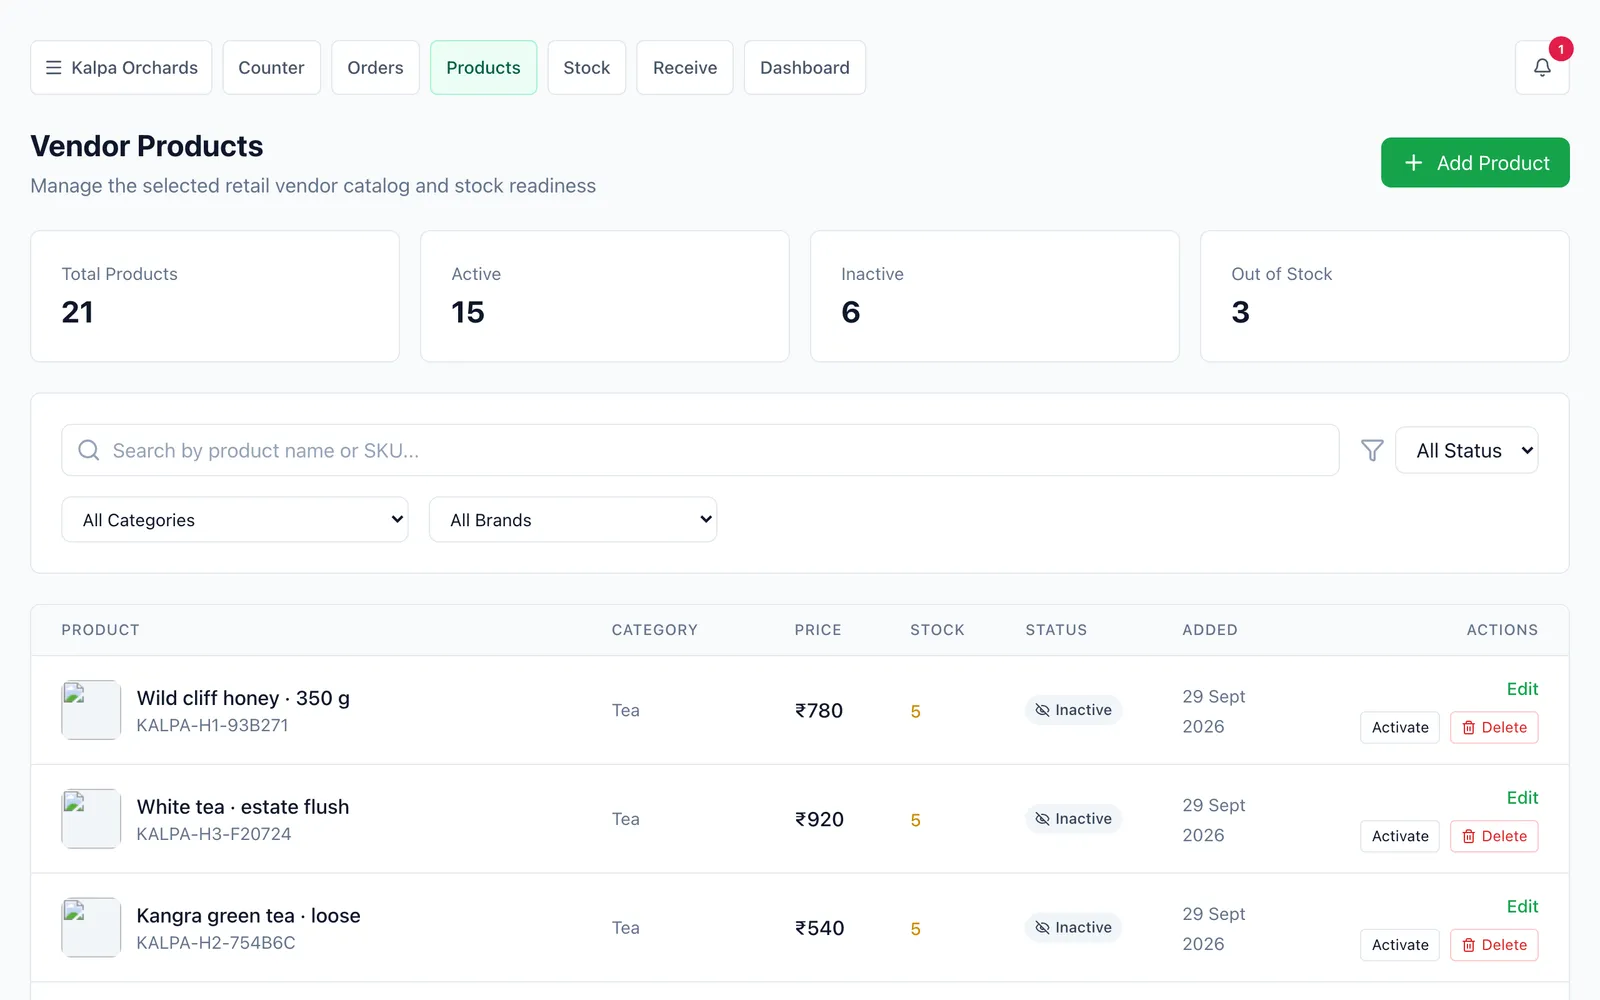Edit White tea estate flush
Image resolution: width=1600 pixels, height=1000 pixels.
(1522, 798)
